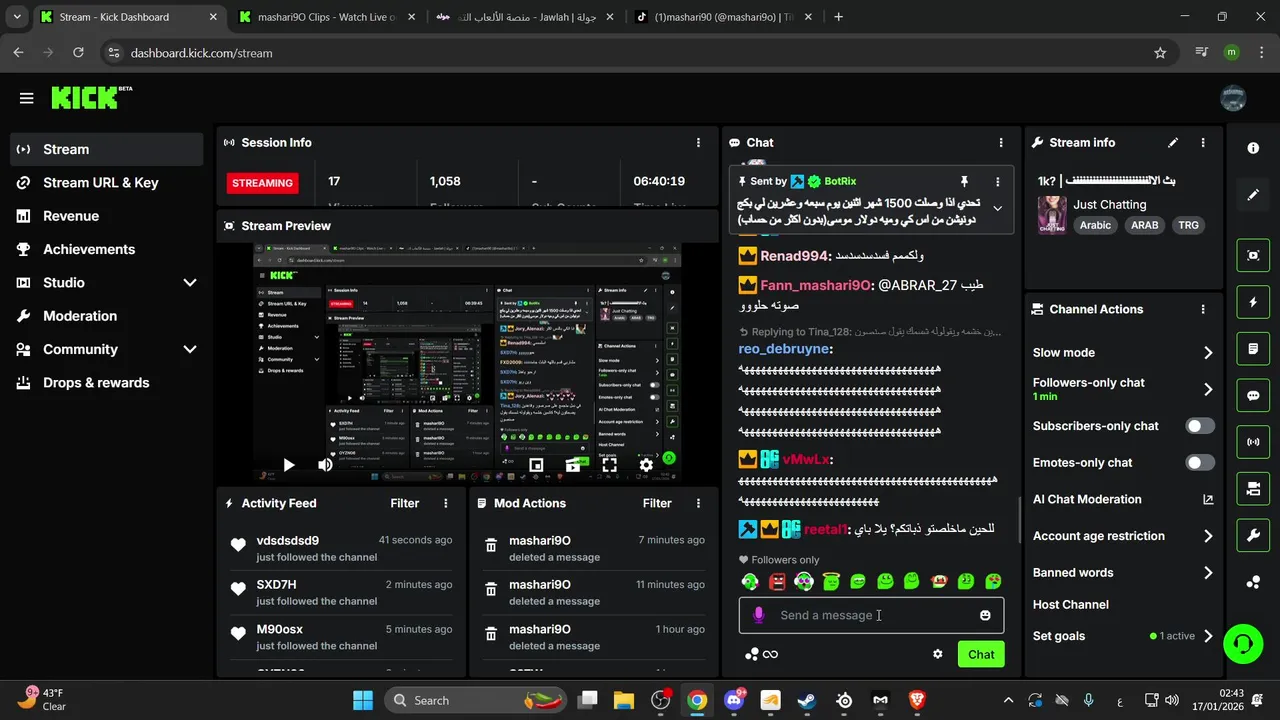
Task: Open stream preview settings gear
Action: (x=646, y=465)
